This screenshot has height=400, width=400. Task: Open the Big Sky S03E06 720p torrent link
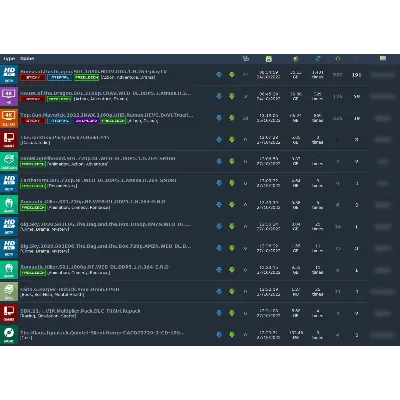pyautogui.click(x=106, y=246)
